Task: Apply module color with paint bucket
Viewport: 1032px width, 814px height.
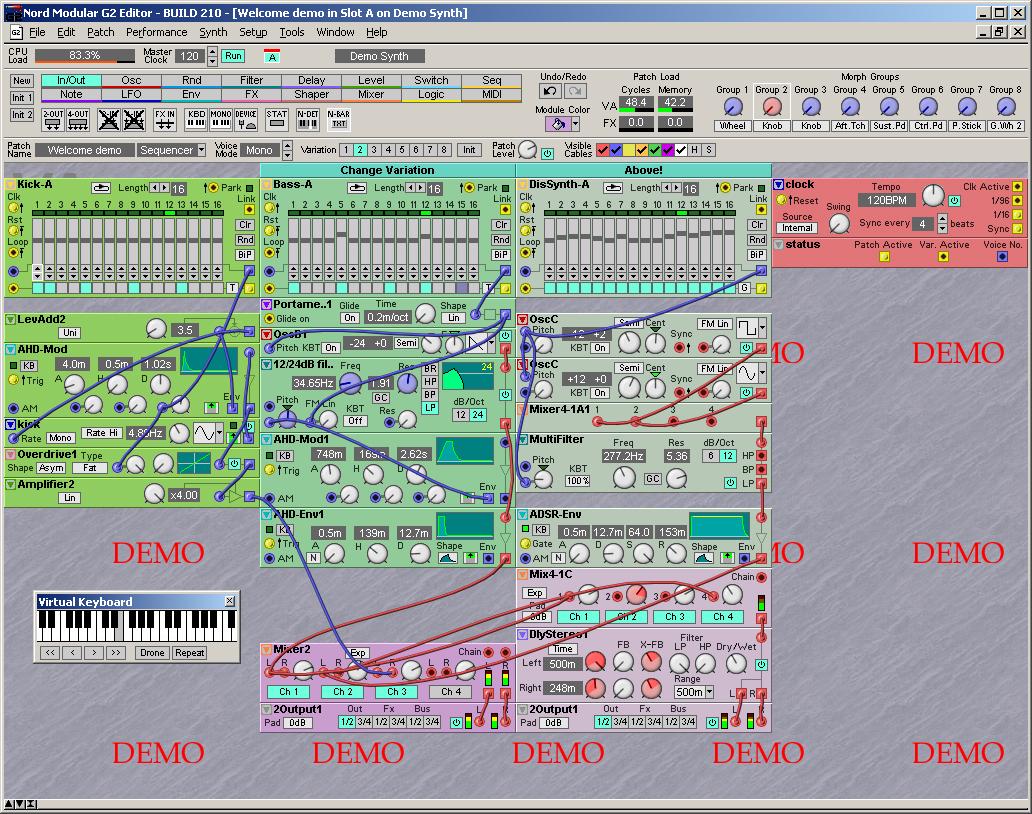Action: click(557, 124)
